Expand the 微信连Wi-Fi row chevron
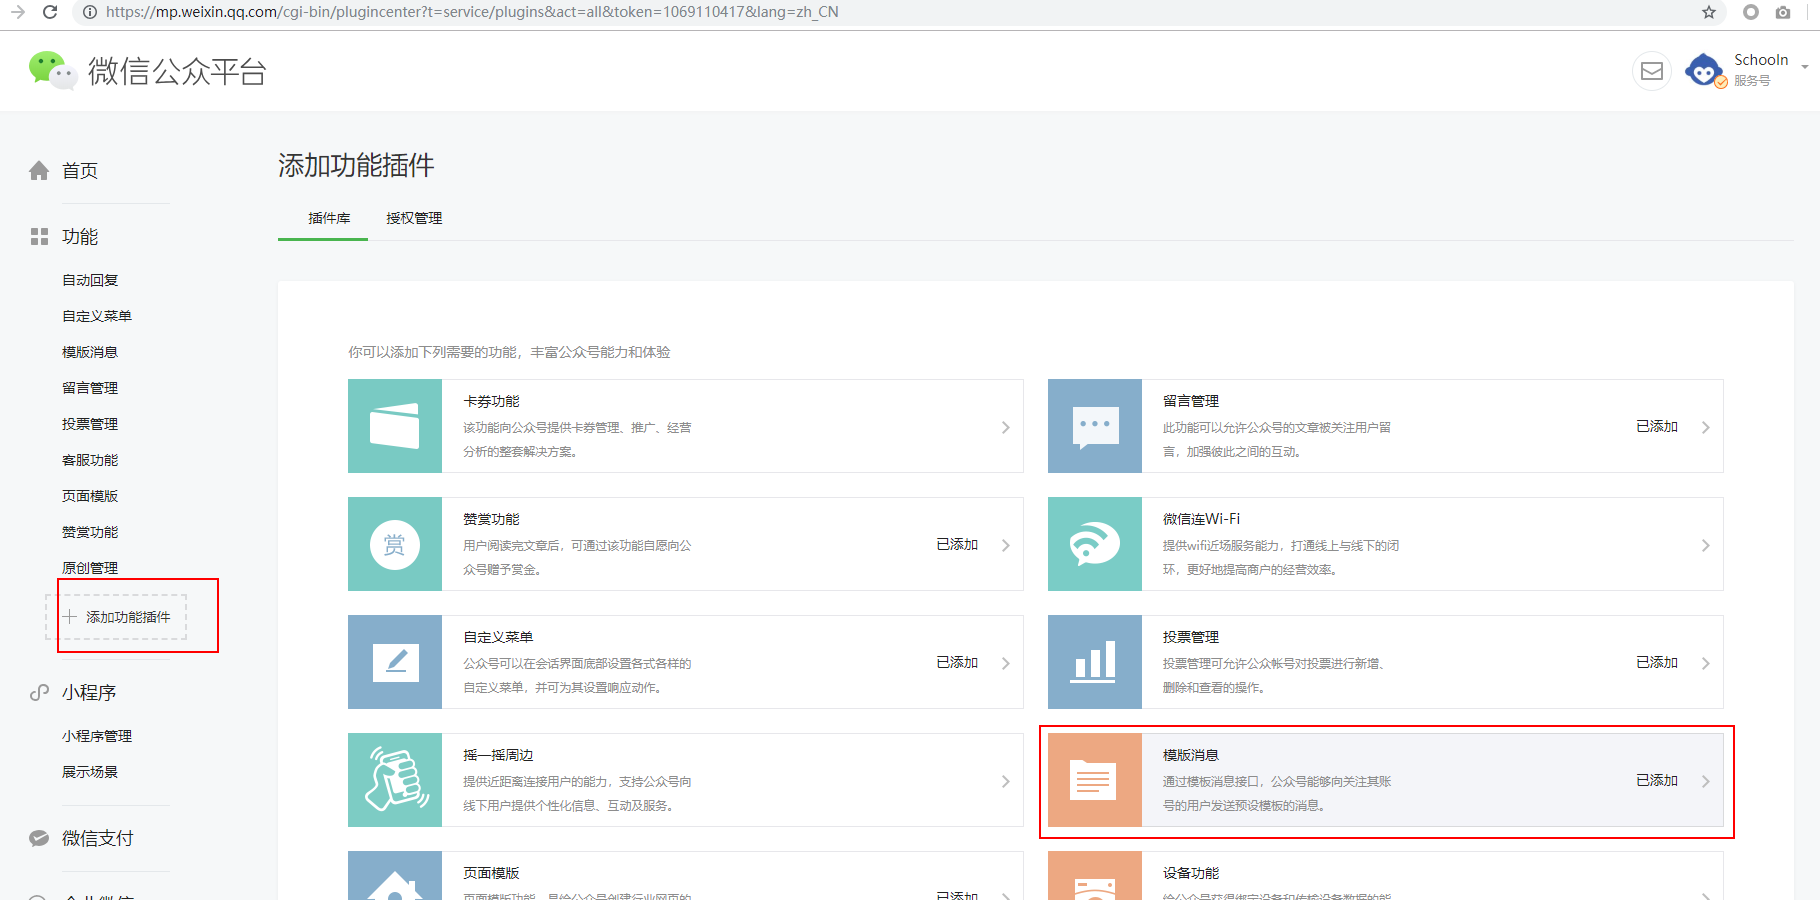Screen dimensions: 1820x900 pyautogui.click(x=1706, y=545)
